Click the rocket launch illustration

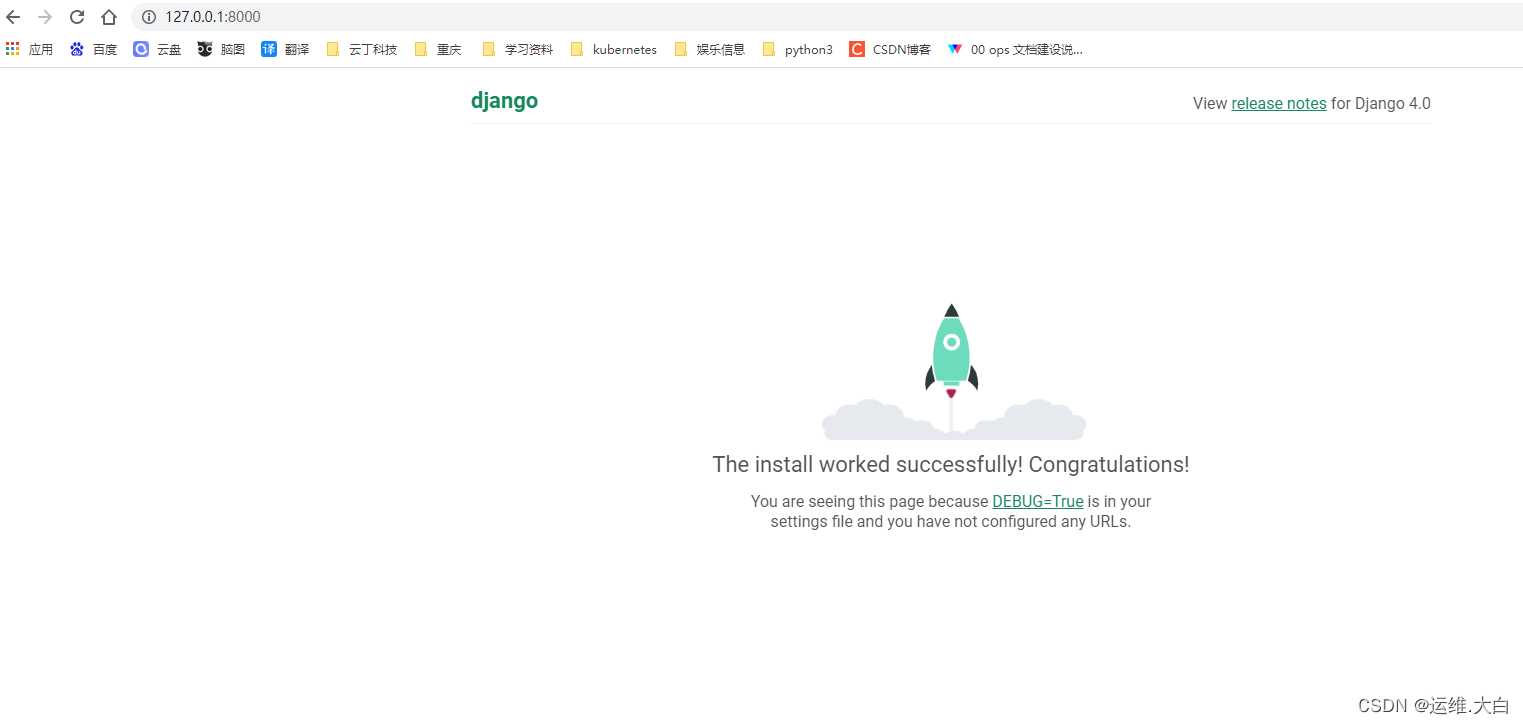pos(953,372)
